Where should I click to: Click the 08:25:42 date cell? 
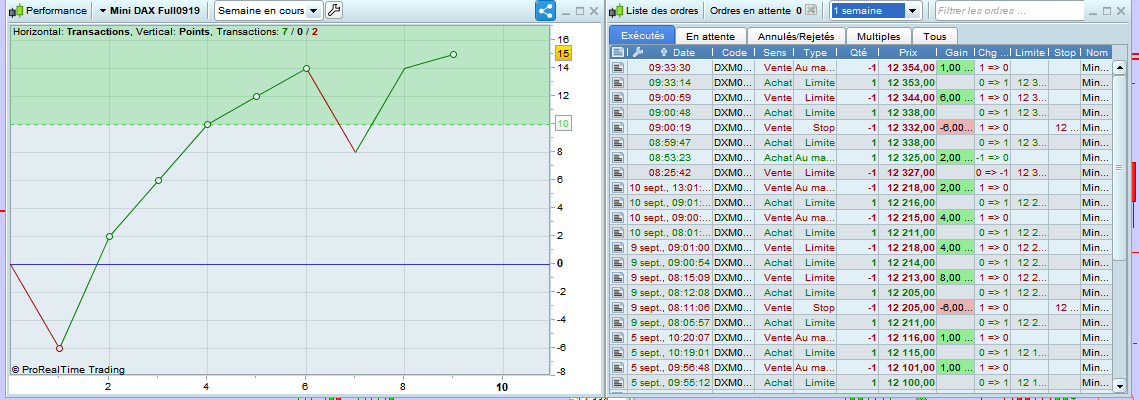[x=670, y=172]
